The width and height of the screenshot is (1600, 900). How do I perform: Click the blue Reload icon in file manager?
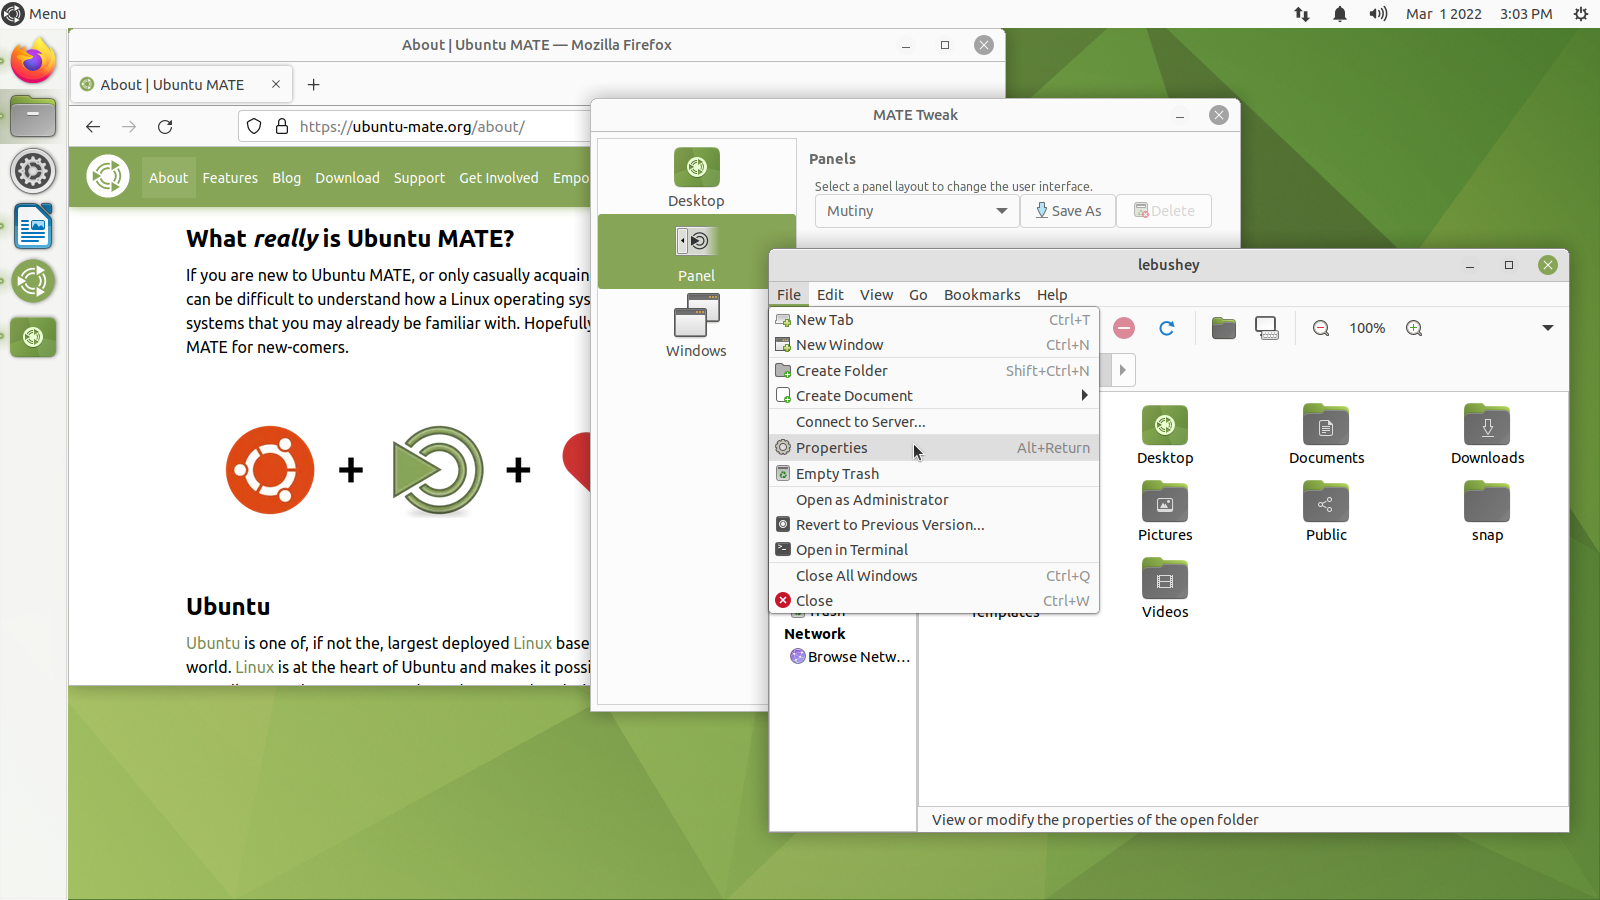point(1166,328)
